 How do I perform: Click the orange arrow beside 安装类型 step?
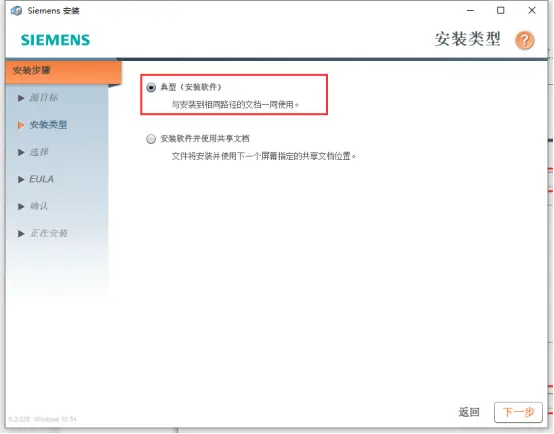[21, 125]
